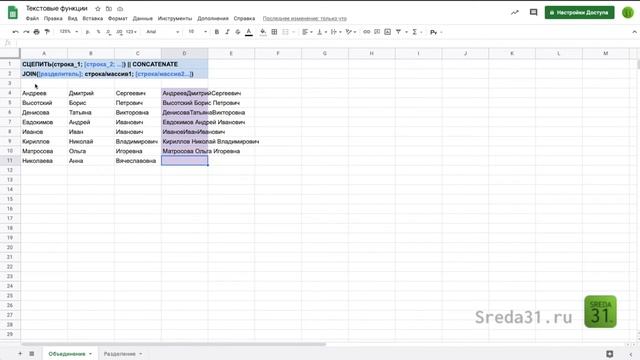The width and height of the screenshot is (640, 360).
Task: Click the all sheets list button
Action: [32, 353]
